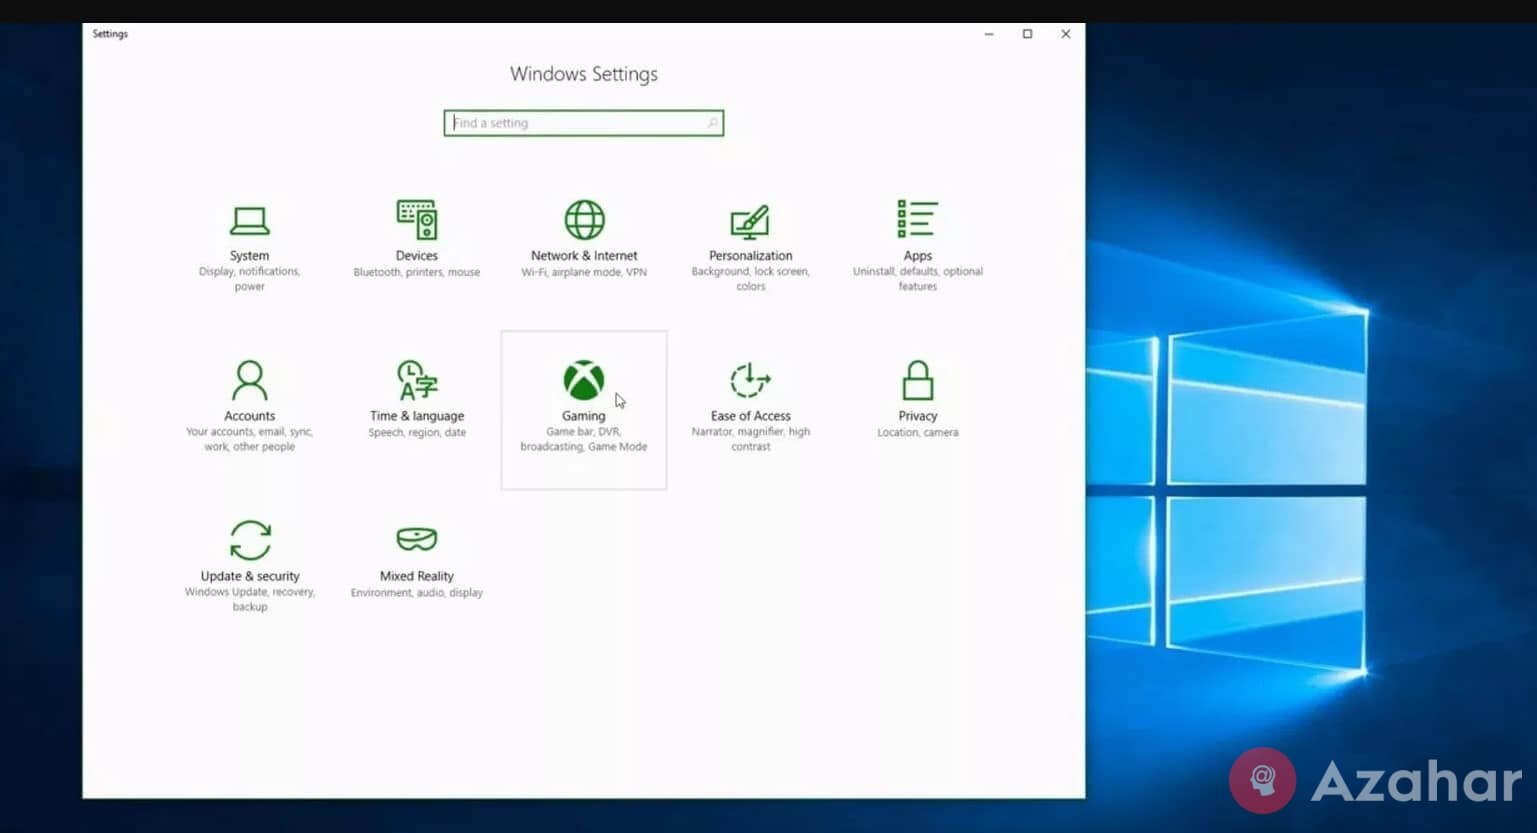Viewport: 1537px width, 833px height.
Task: Maximize the Settings window
Action: [1027, 34]
